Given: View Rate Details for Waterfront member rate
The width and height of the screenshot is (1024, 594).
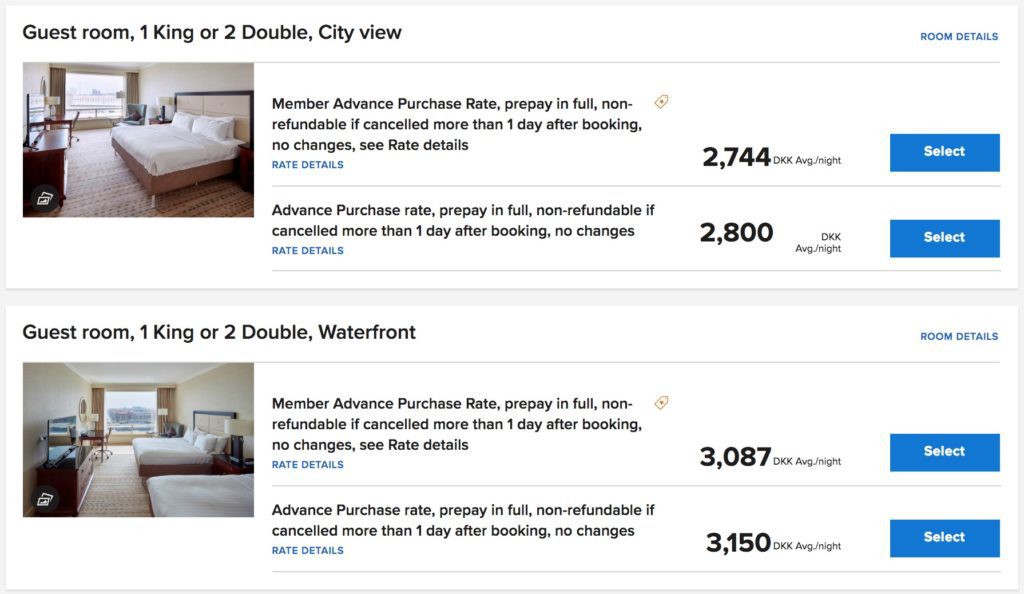Looking at the screenshot, I should (x=307, y=465).
